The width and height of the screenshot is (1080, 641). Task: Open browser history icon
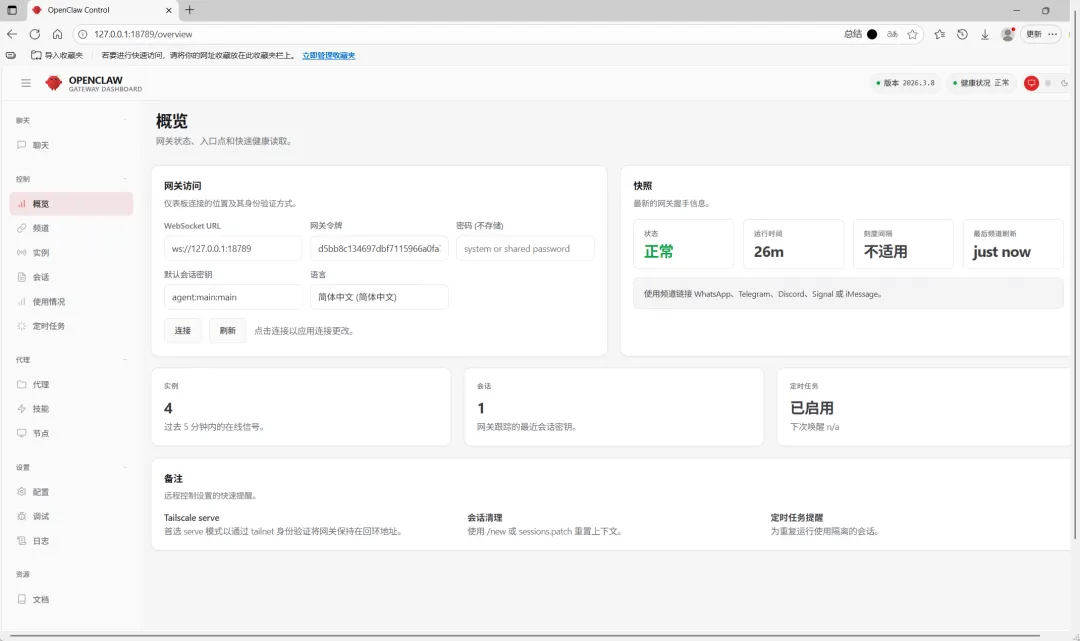962,34
